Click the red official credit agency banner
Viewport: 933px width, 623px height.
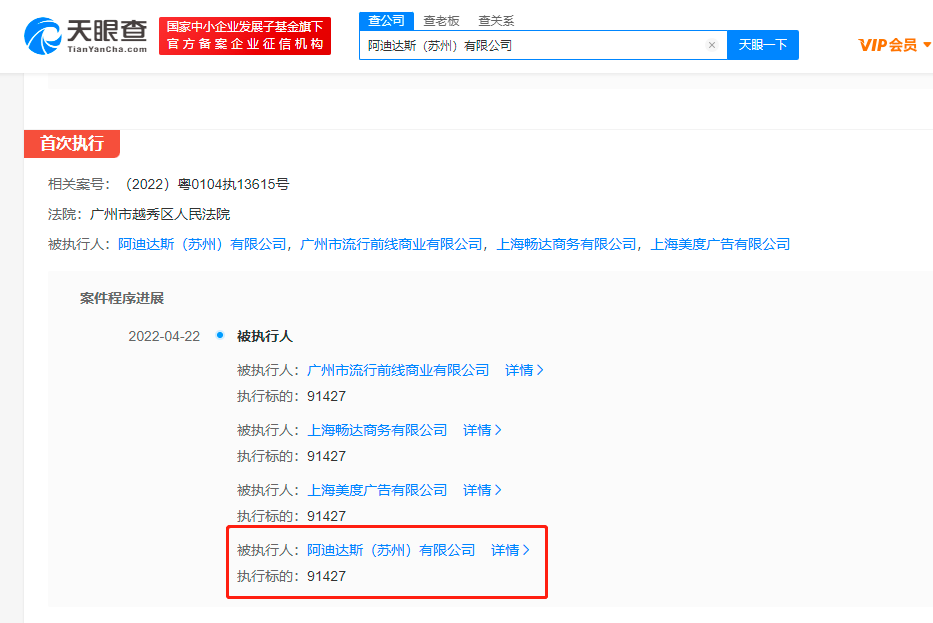click(x=245, y=36)
